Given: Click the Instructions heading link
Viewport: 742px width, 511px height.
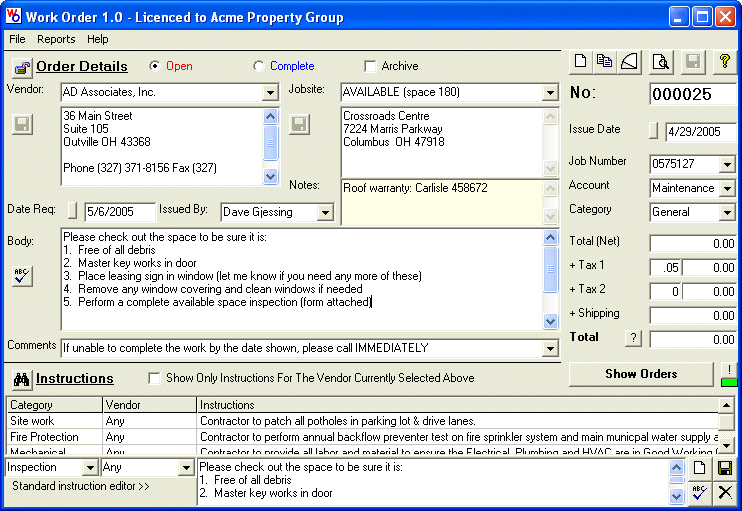Looking at the screenshot, I should click(75, 379).
